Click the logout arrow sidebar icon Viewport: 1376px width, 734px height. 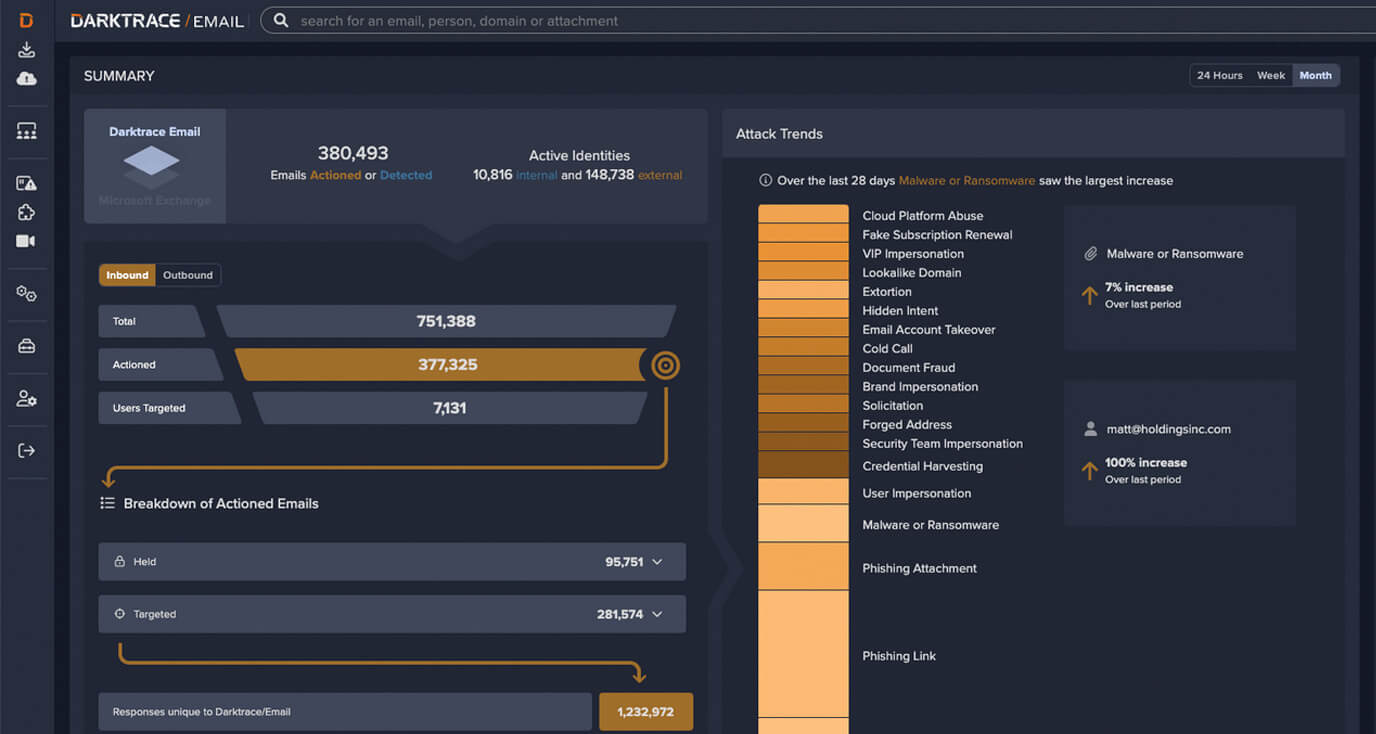[x=26, y=451]
